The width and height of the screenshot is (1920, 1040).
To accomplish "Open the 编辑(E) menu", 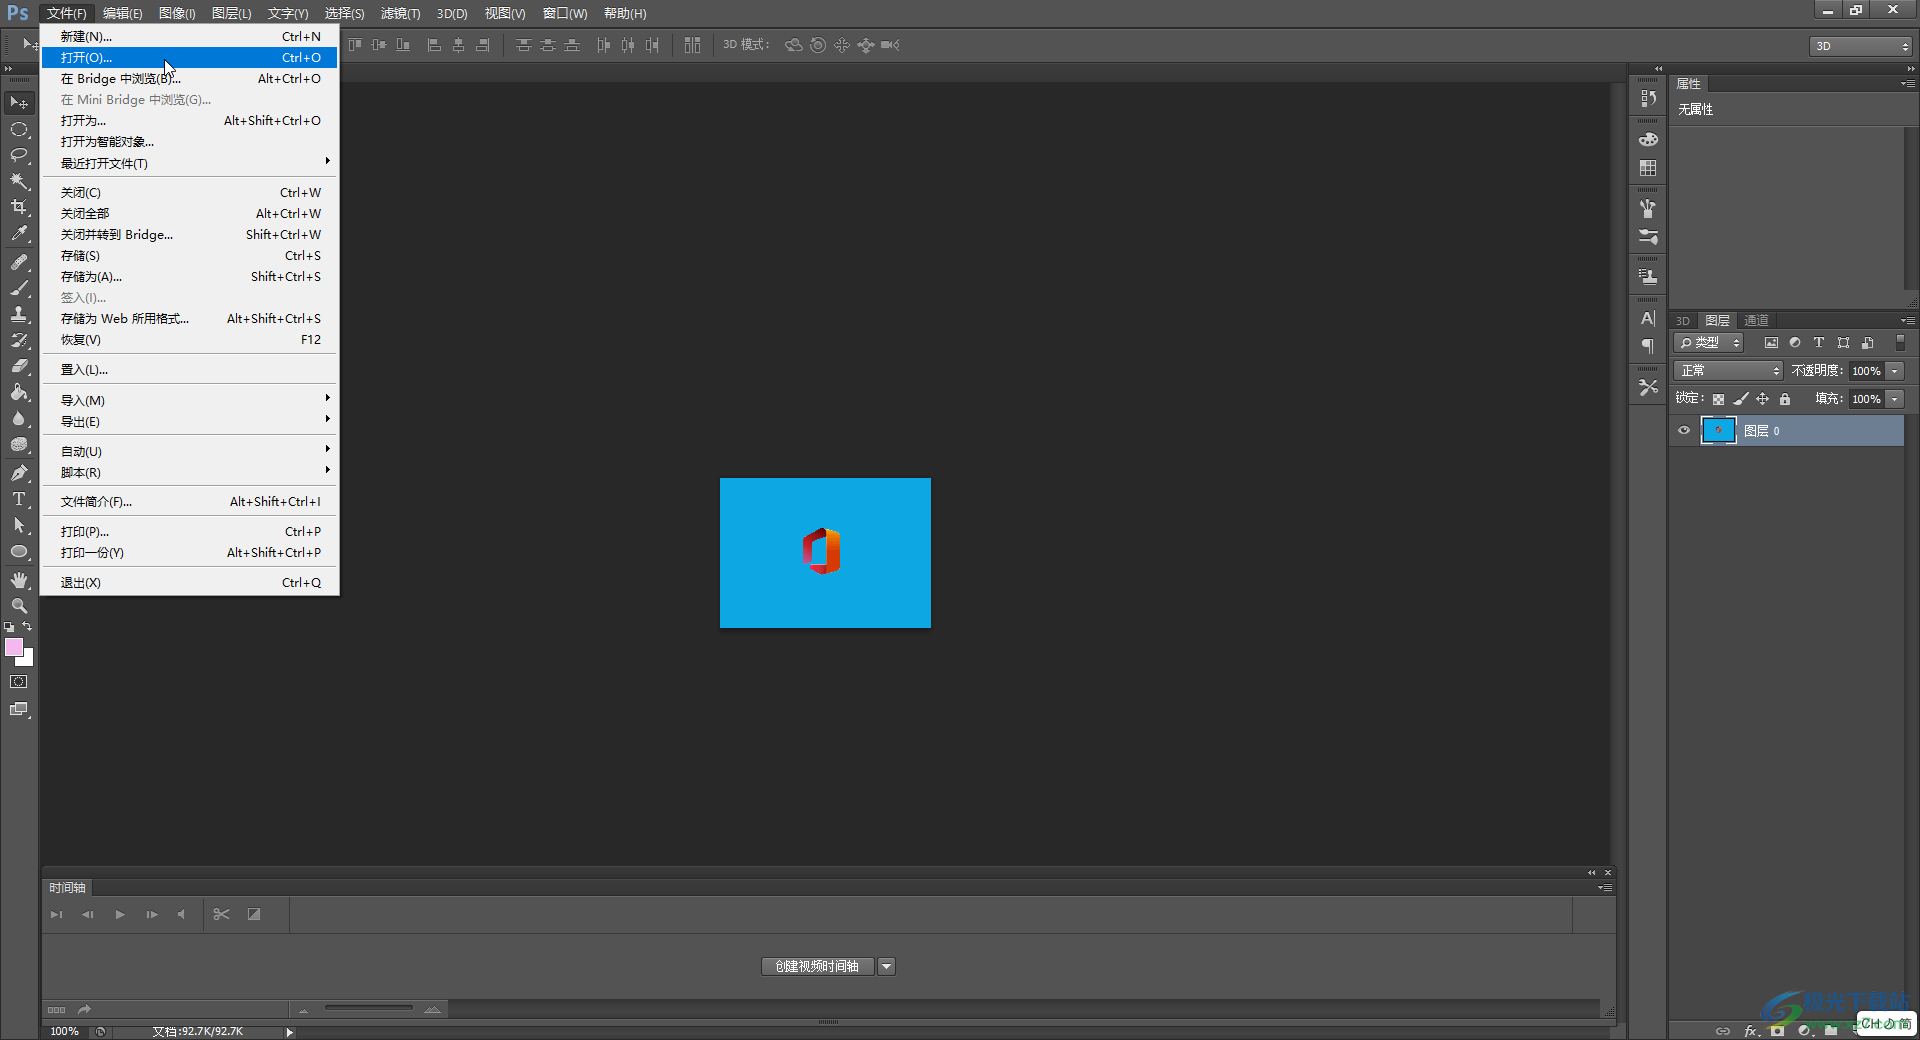I will click(123, 13).
